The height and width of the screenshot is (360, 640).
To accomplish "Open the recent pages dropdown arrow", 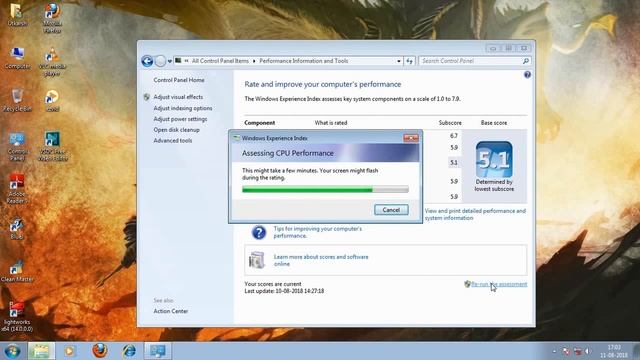I will point(169,61).
